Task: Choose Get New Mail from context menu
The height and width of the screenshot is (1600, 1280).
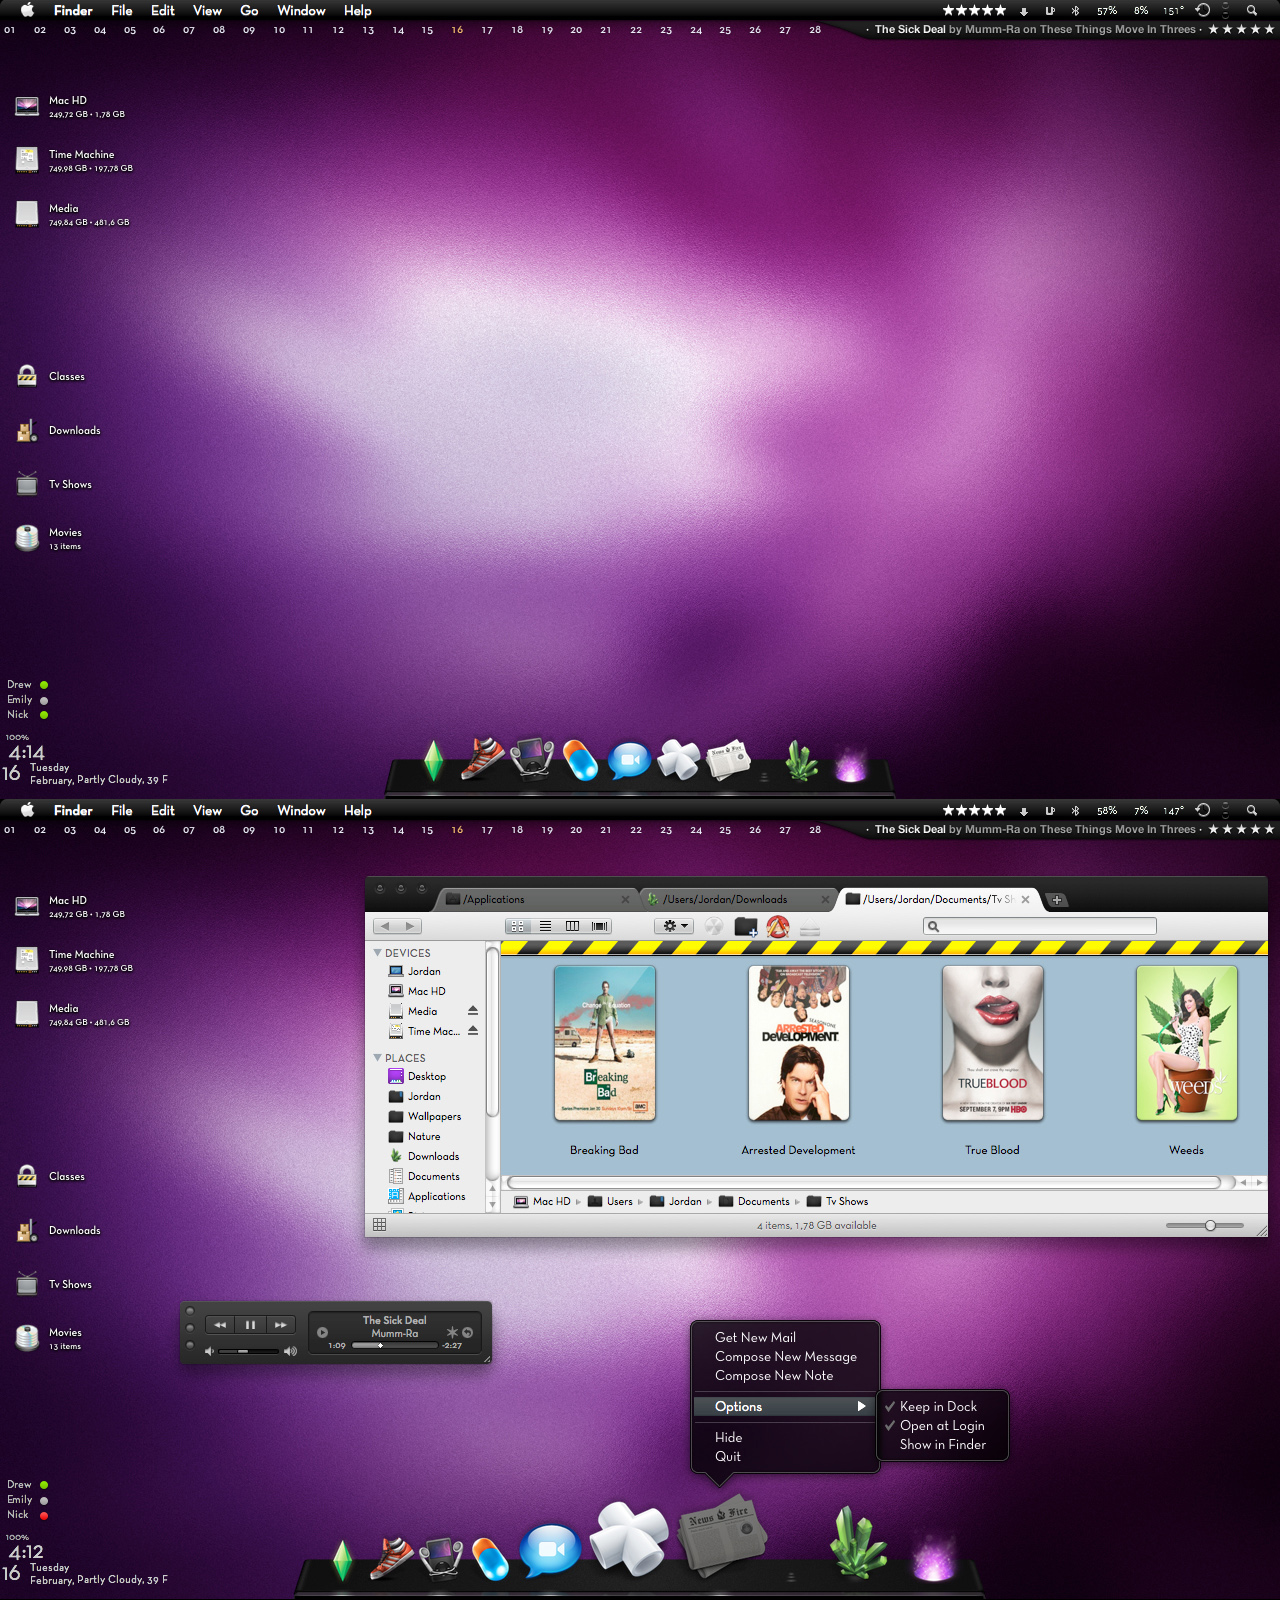Action: click(785, 1337)
